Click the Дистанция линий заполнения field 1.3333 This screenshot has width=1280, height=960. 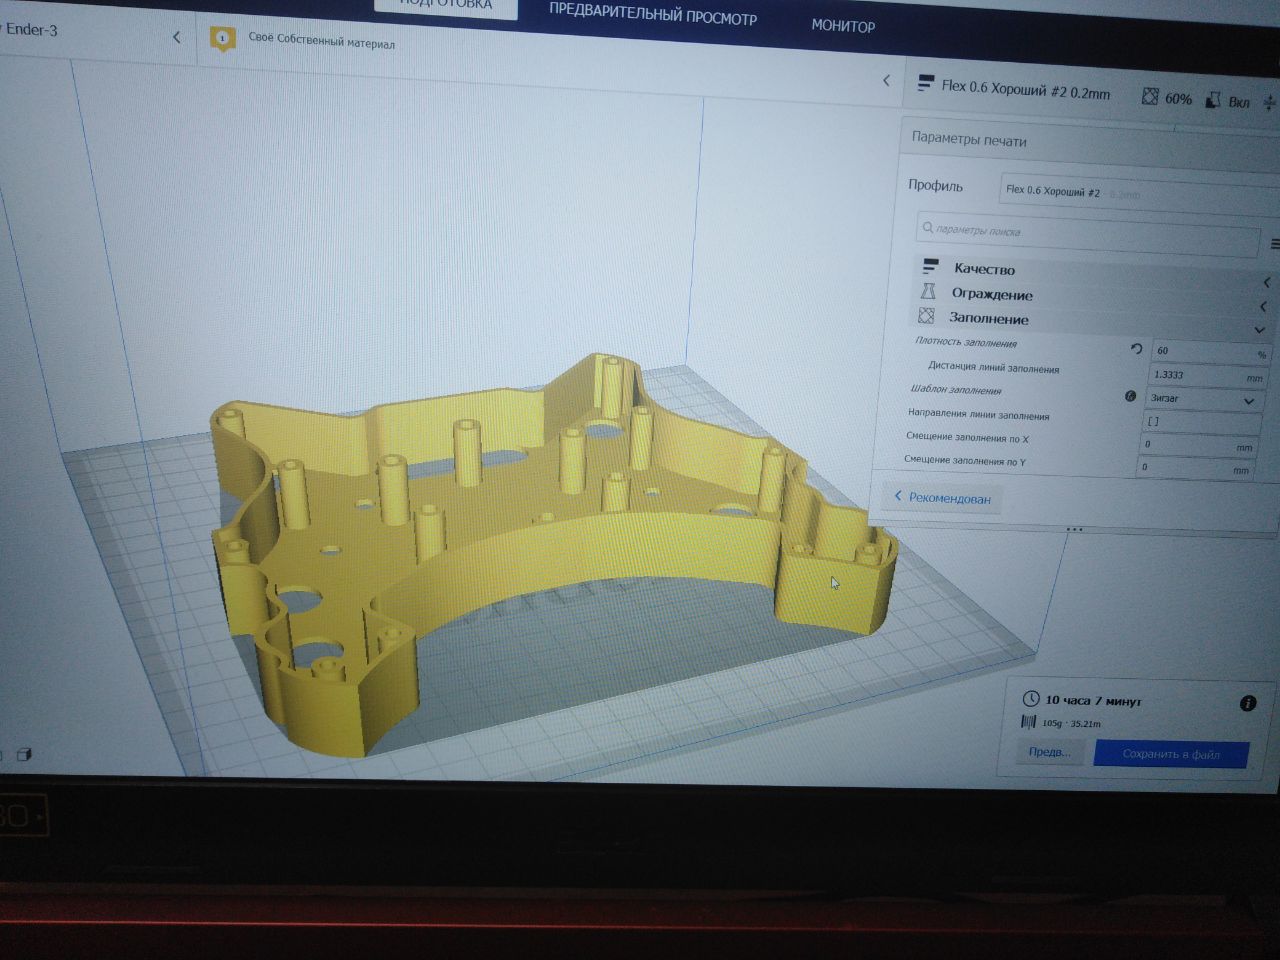pyautogui.click(x=1208, y=377)
